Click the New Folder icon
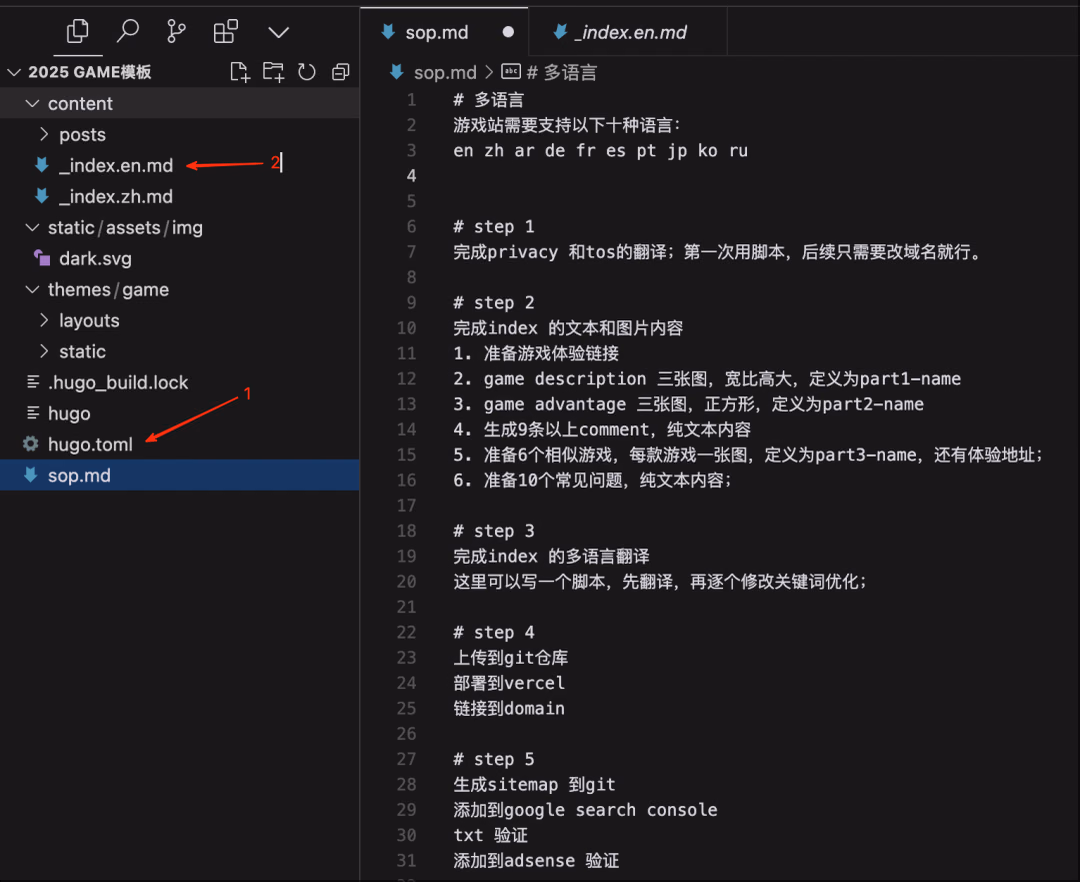1080x882 pixels. (273, 72)
